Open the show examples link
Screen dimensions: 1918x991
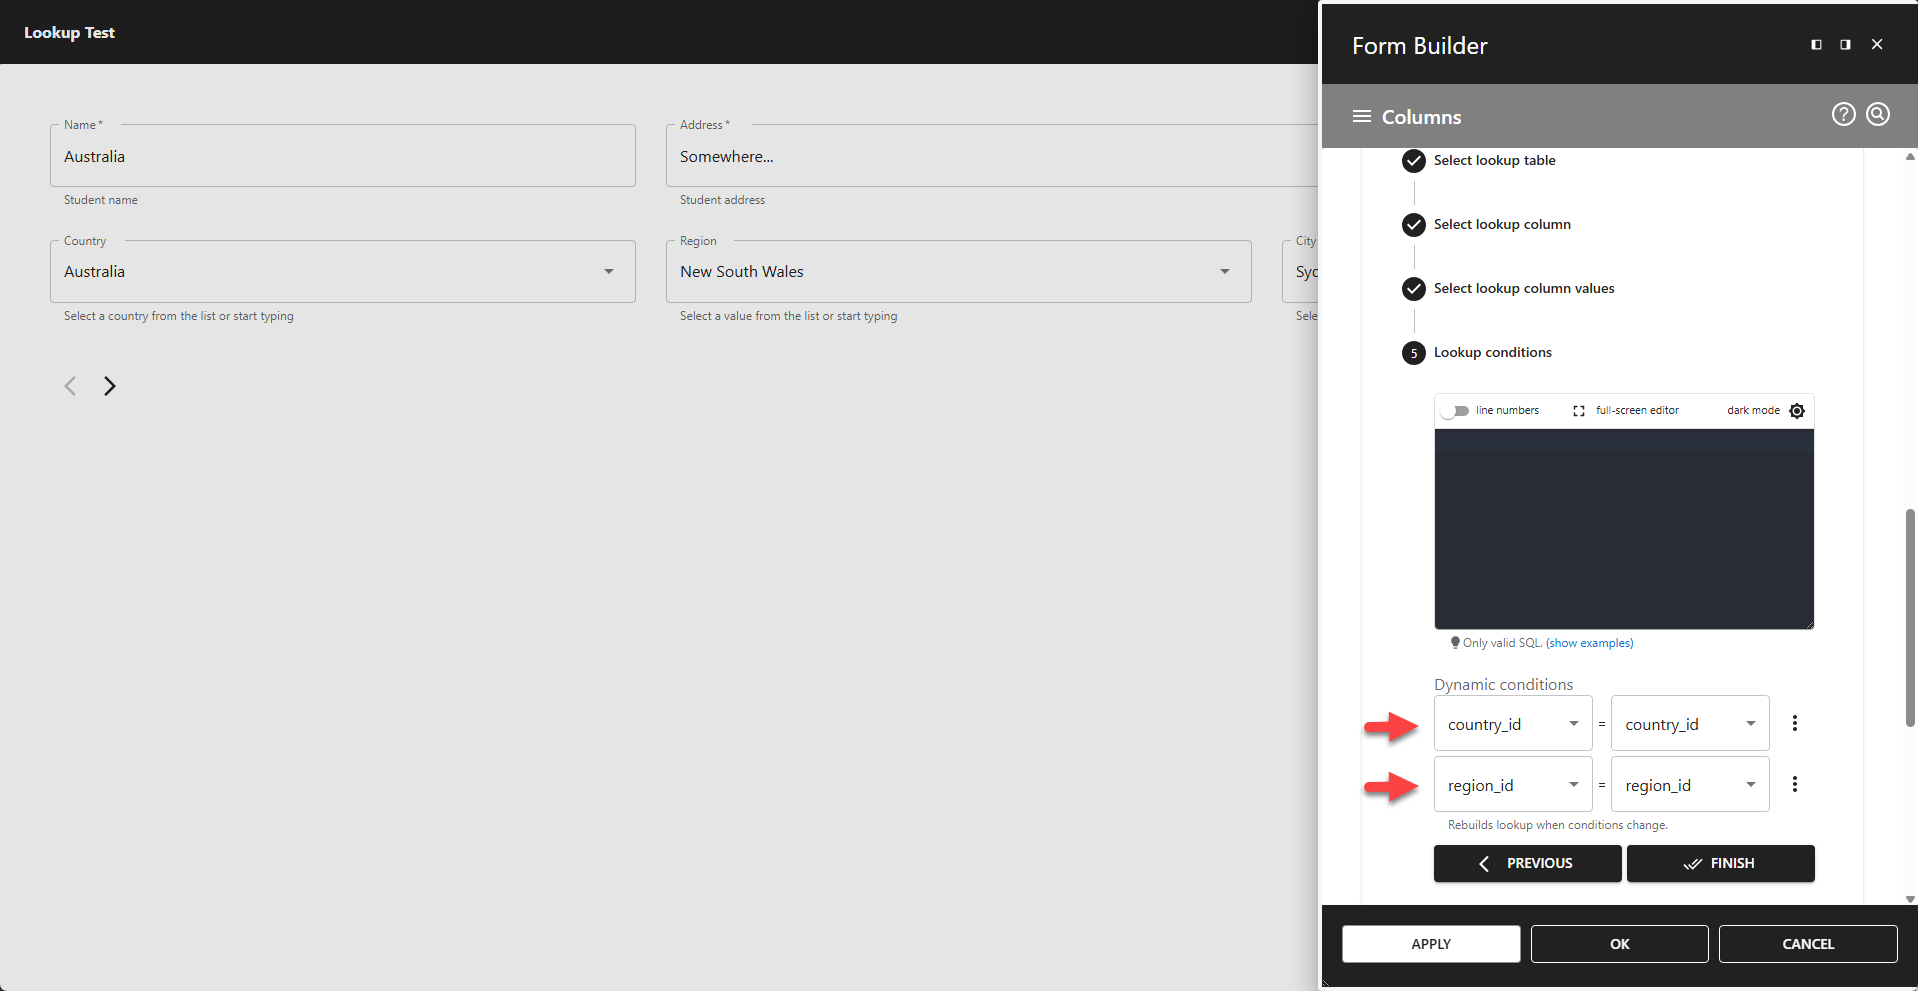[1589, 643]
